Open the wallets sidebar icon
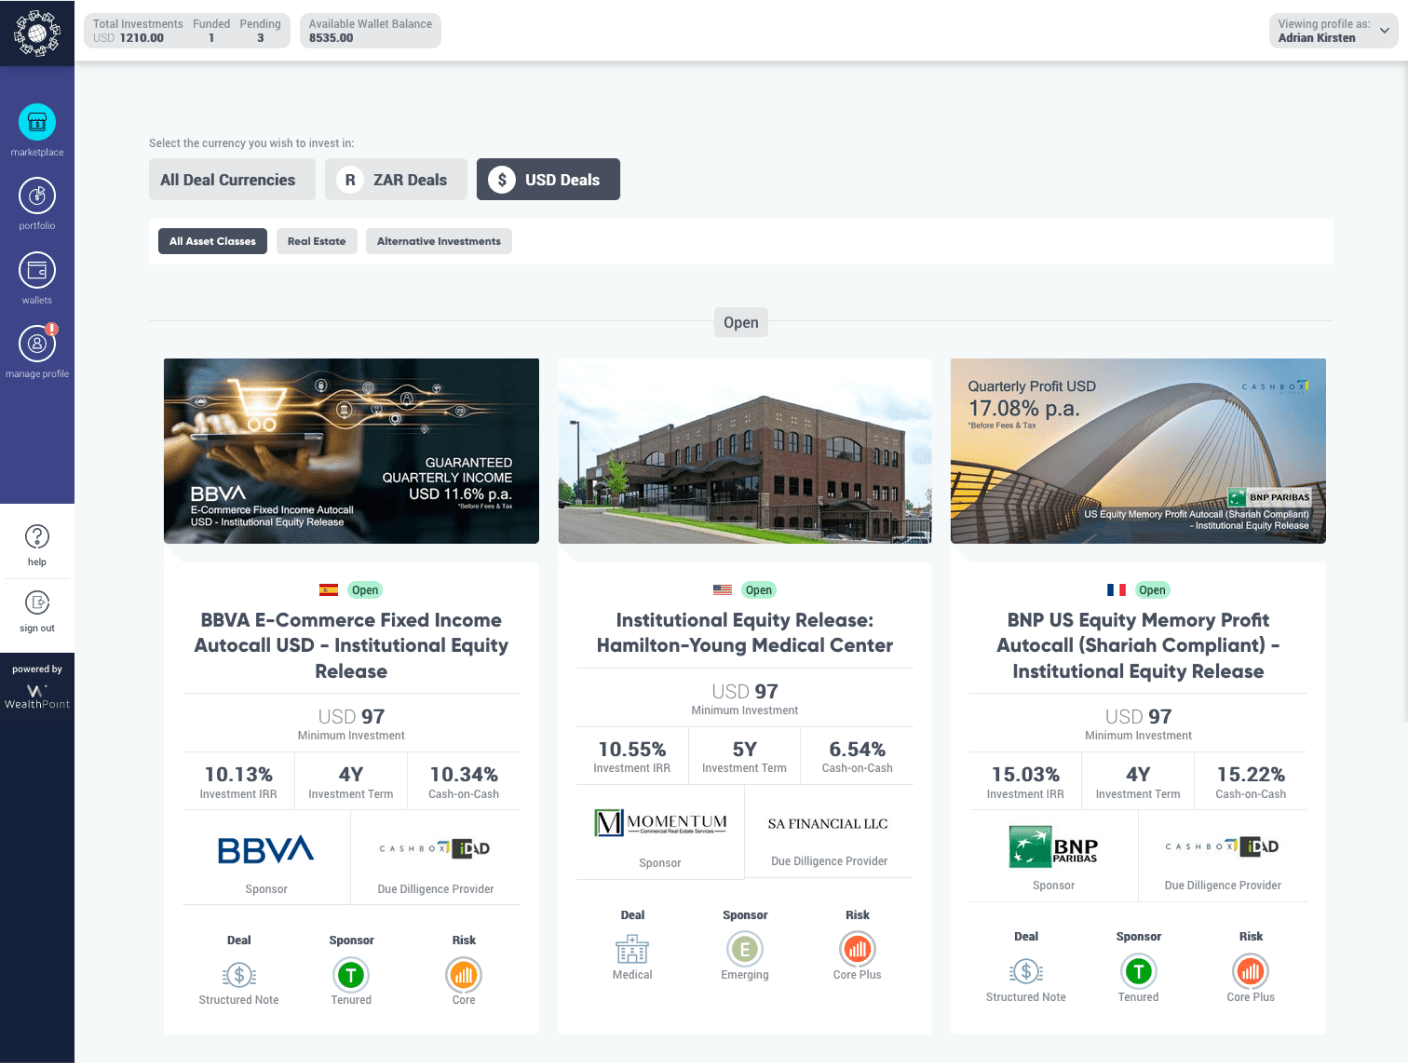 (x=37, y=270)
